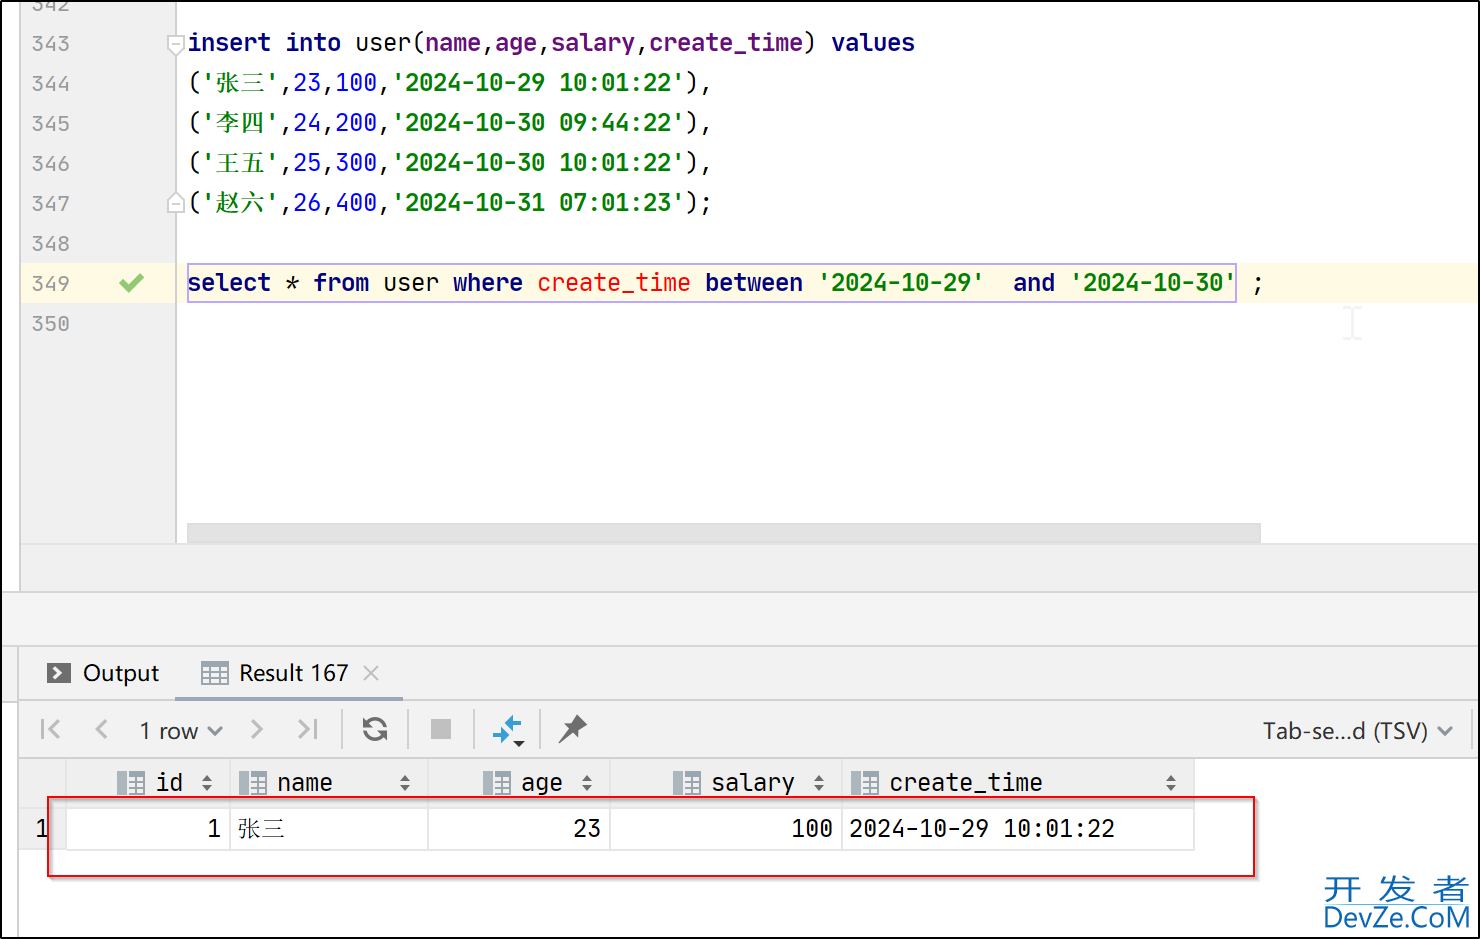Viewport: 1480px width, 939px height.
Task: Click line number 349 in the gutter
Action: pyautogui.click(x=51, y=283)
